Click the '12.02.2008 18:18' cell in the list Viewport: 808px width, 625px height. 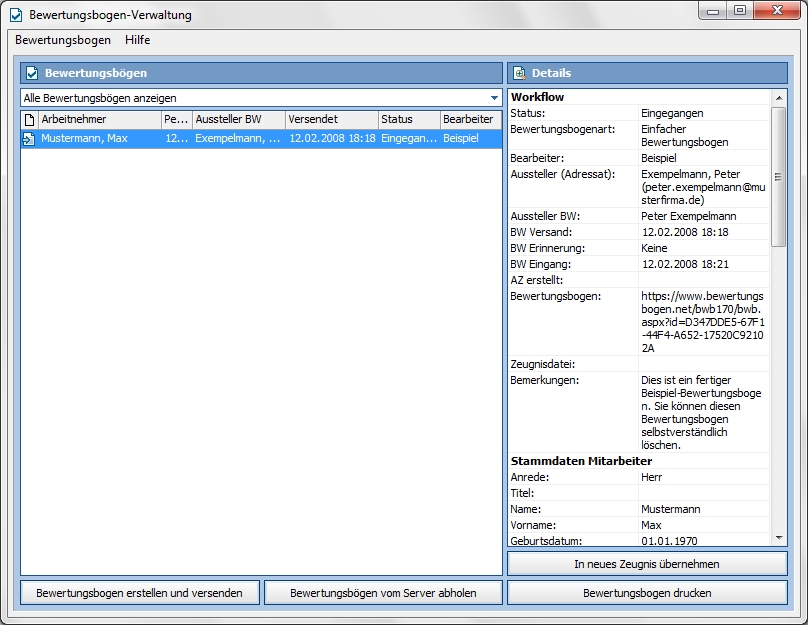[332, 139]
